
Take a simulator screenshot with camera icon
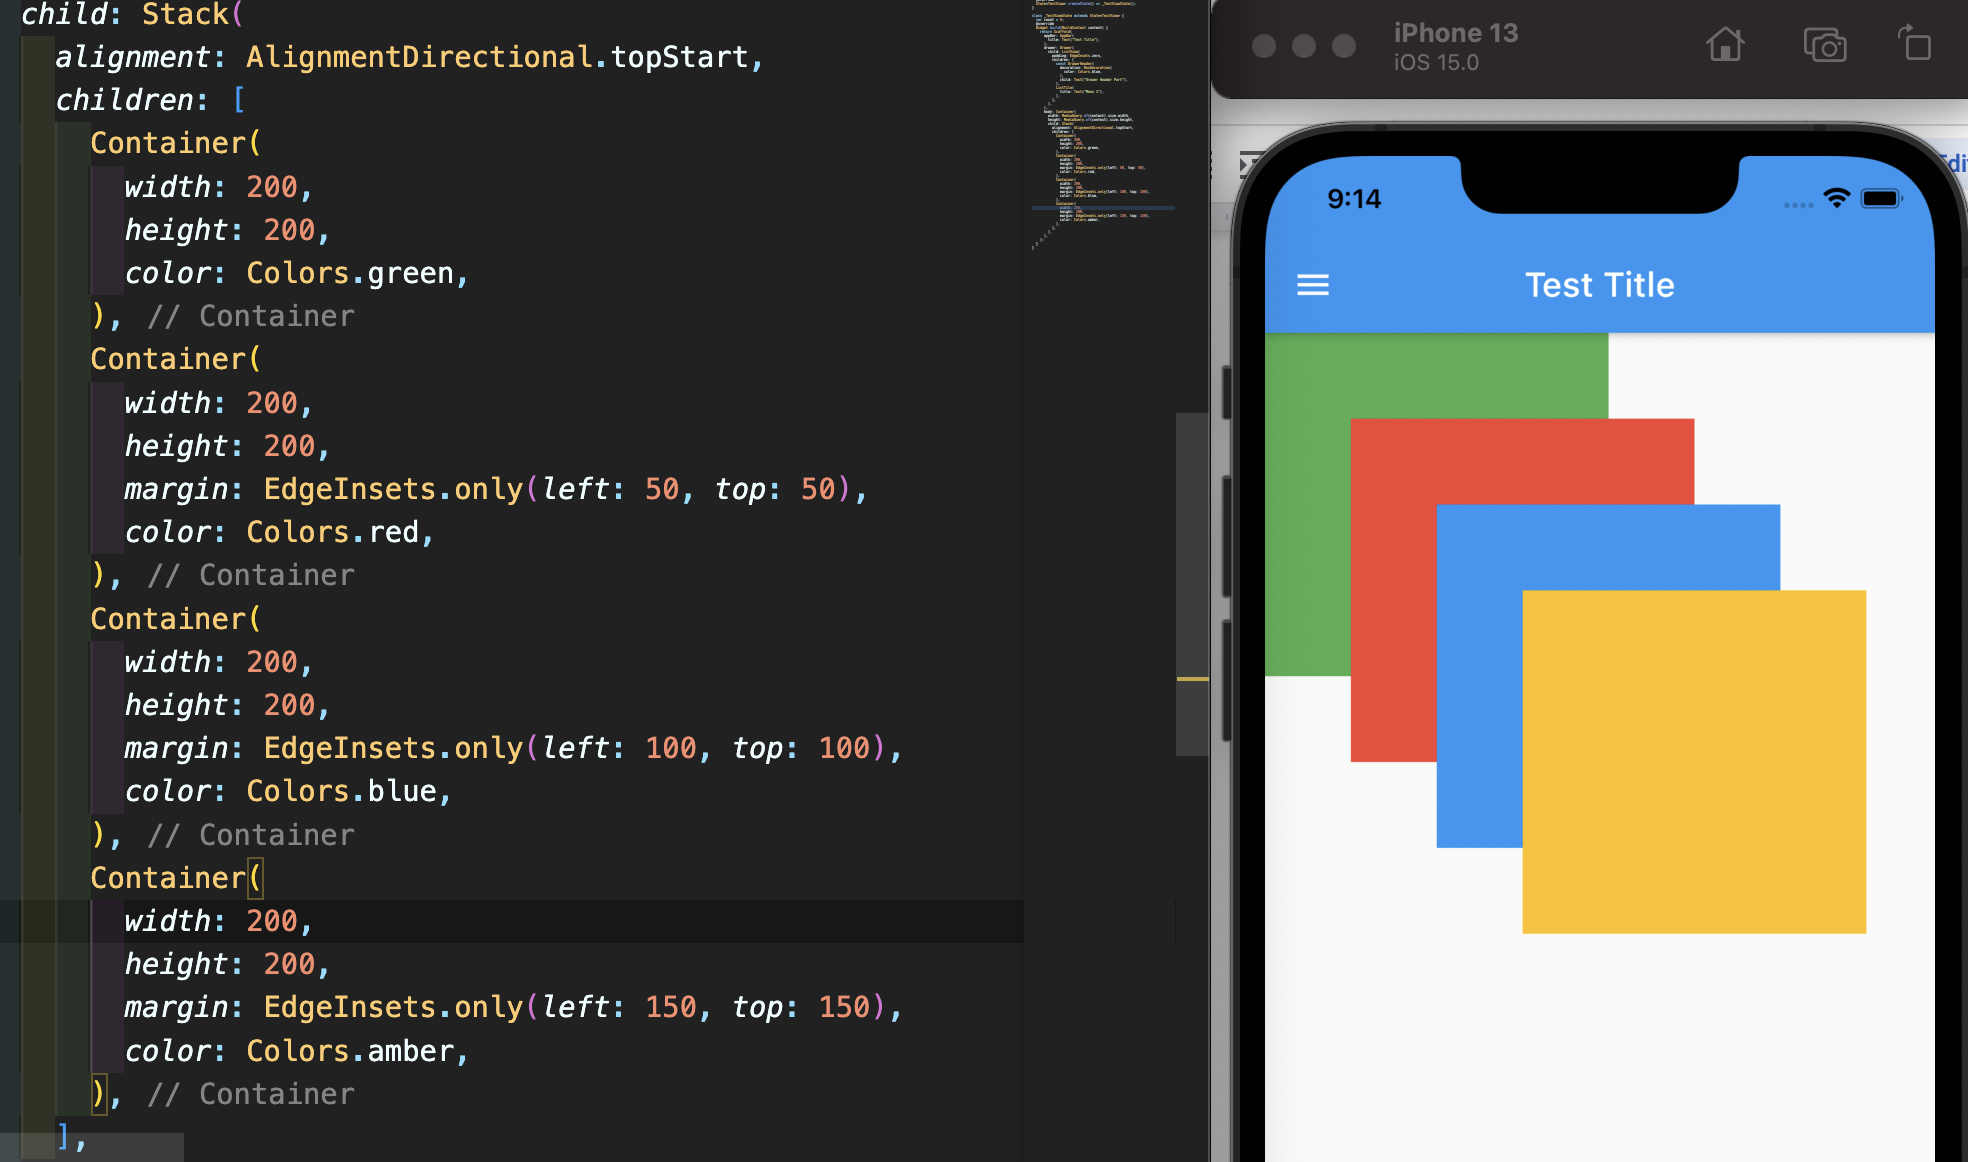pos(1824,46)
